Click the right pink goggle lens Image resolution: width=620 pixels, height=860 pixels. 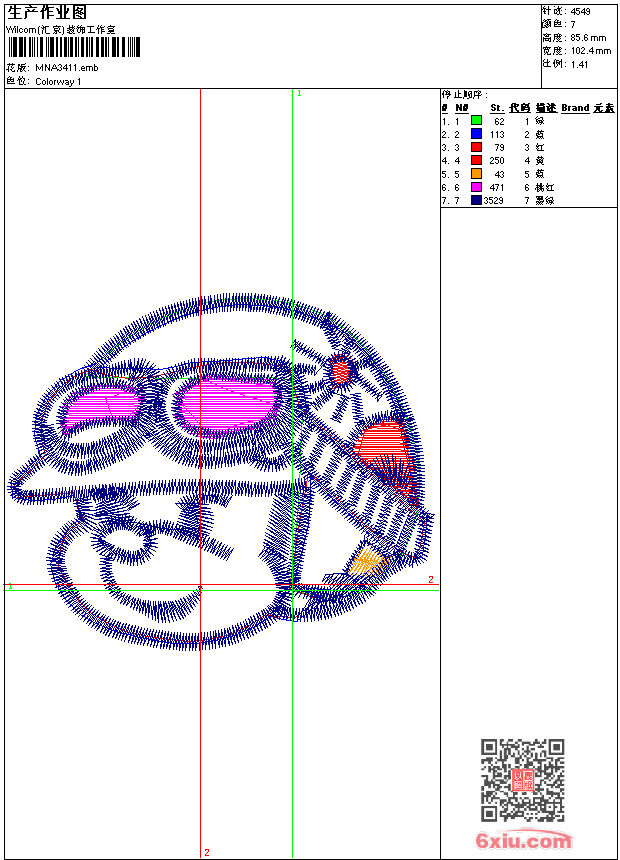pos(228,406)
